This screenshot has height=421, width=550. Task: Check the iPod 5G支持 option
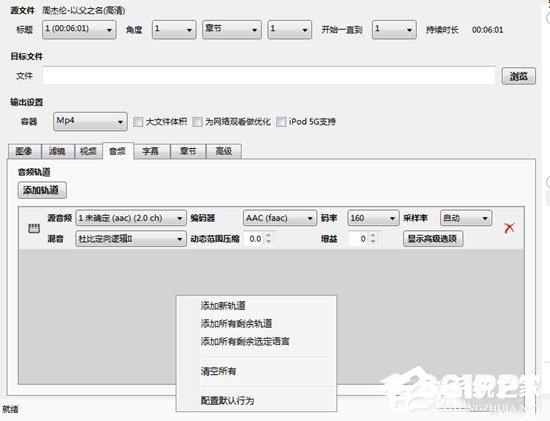click(x=281, y=122)
